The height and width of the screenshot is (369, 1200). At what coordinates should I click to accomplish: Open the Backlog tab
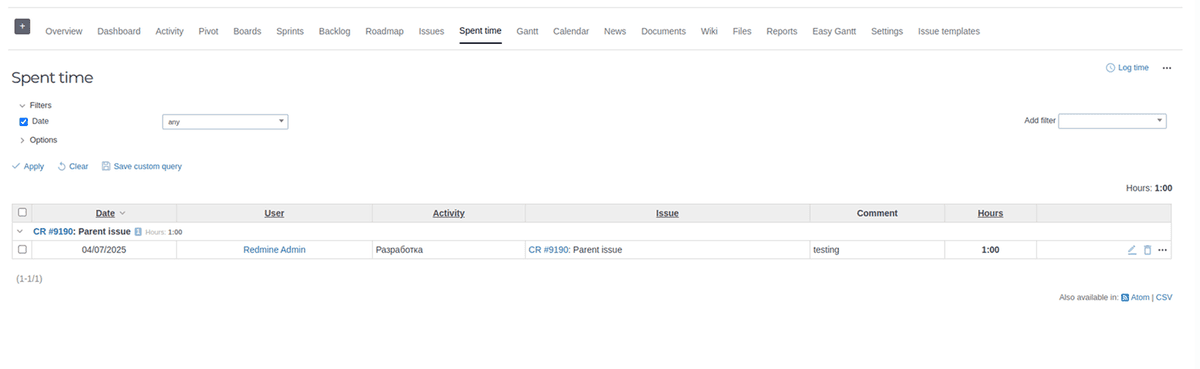point(335,31)
